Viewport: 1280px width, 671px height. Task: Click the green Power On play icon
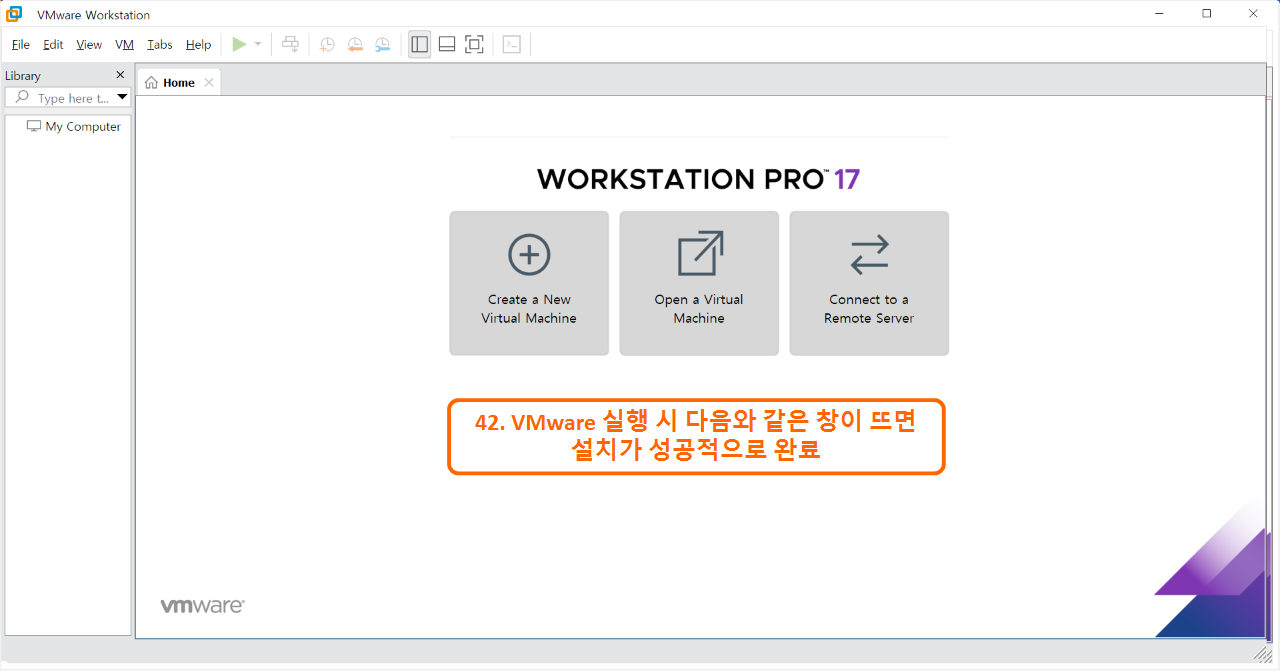tap(239, 44)
